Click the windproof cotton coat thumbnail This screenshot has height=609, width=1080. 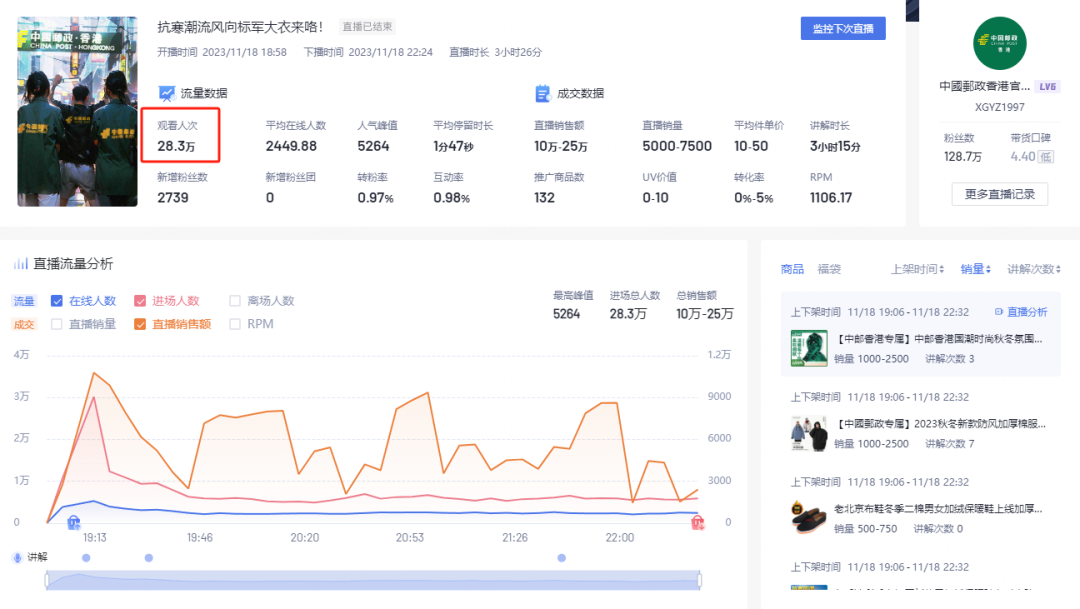[x=809, y=433]
